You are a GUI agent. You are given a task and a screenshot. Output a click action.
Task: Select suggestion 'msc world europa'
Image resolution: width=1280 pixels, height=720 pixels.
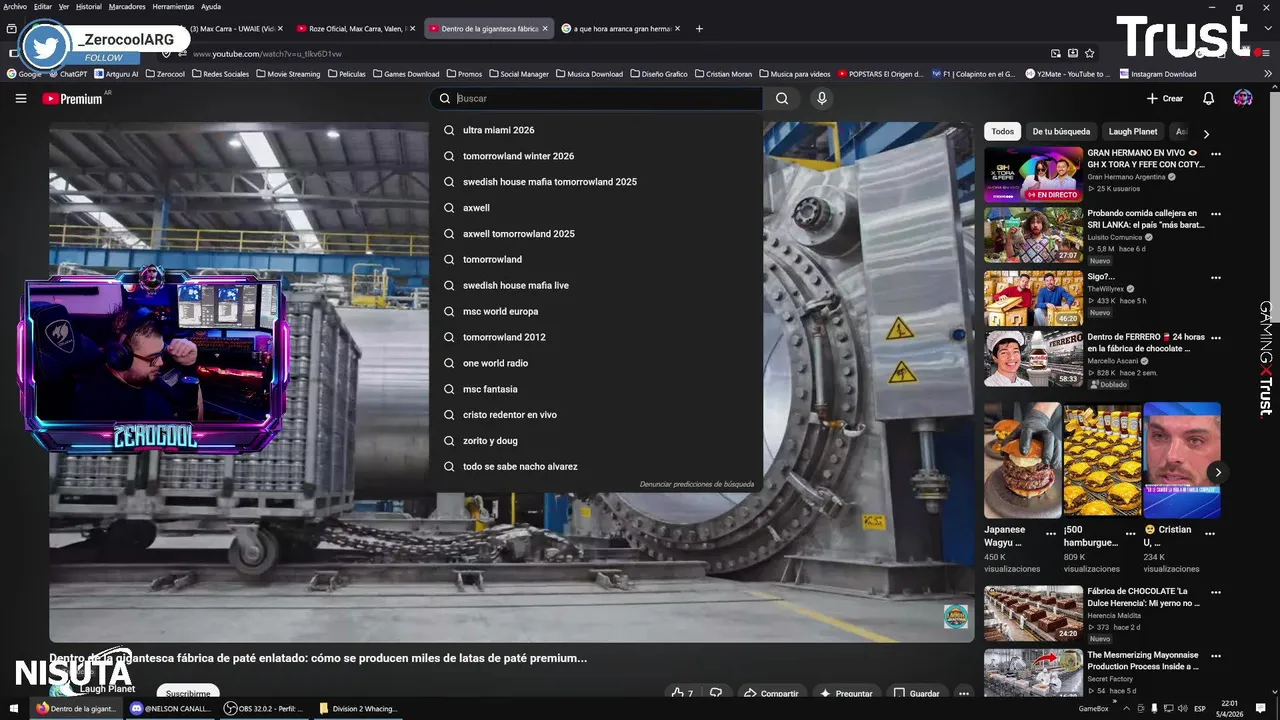coord(596,311)
